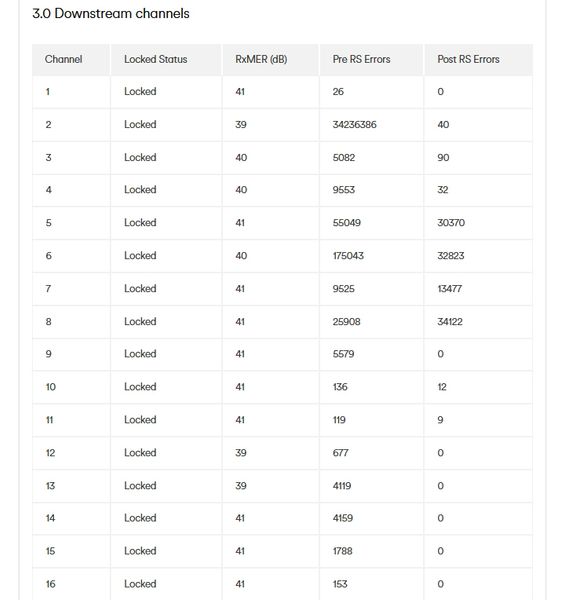Click Pre RS Errors value 34236386
This screenshot has width=565, height=600.
click(354, 124)
